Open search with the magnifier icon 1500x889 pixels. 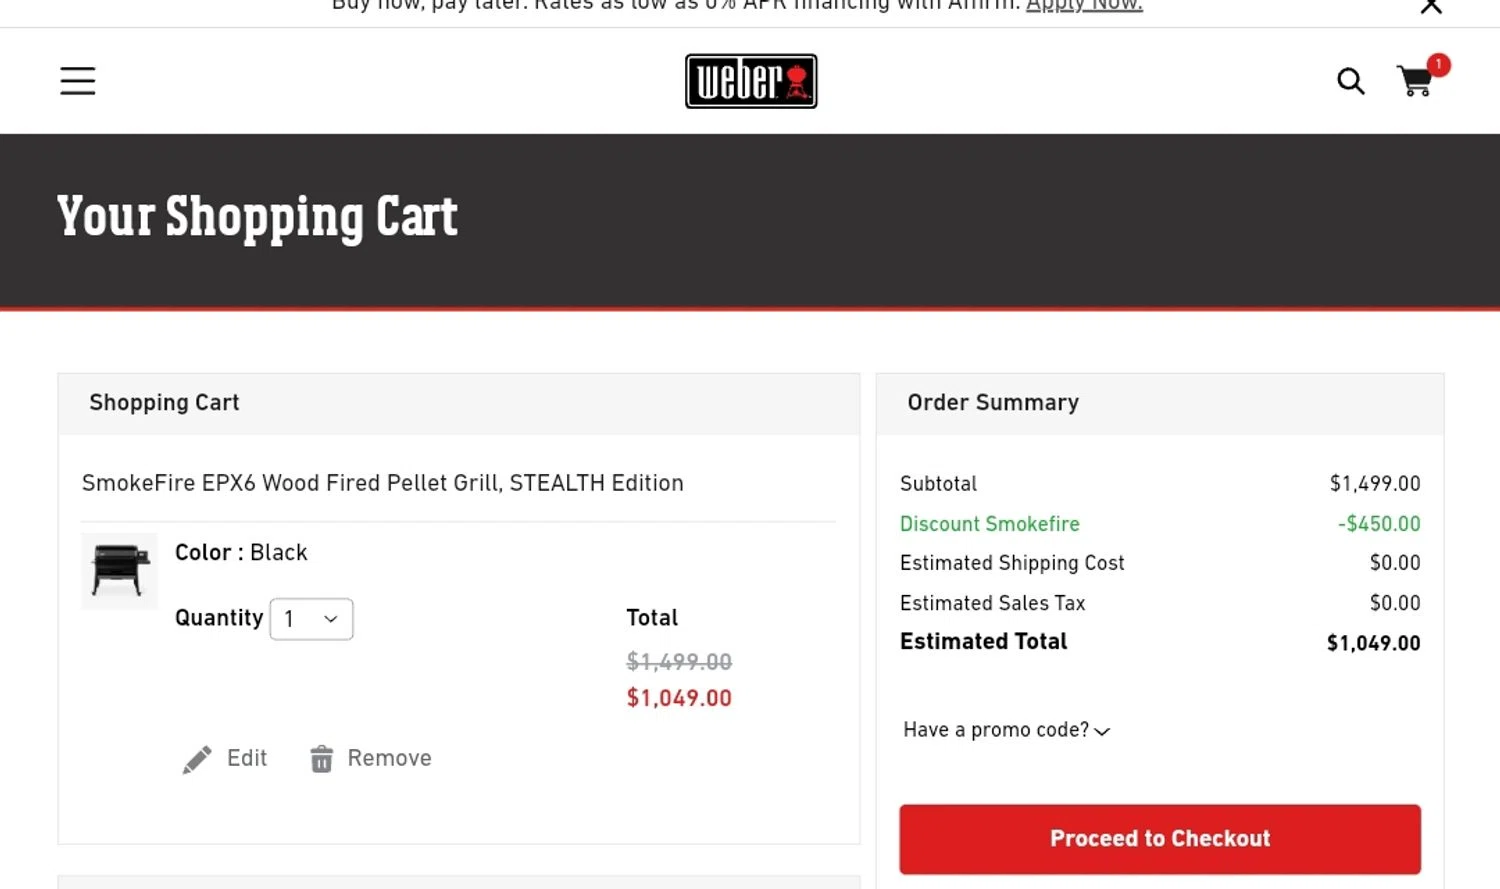click(1350, 81)
